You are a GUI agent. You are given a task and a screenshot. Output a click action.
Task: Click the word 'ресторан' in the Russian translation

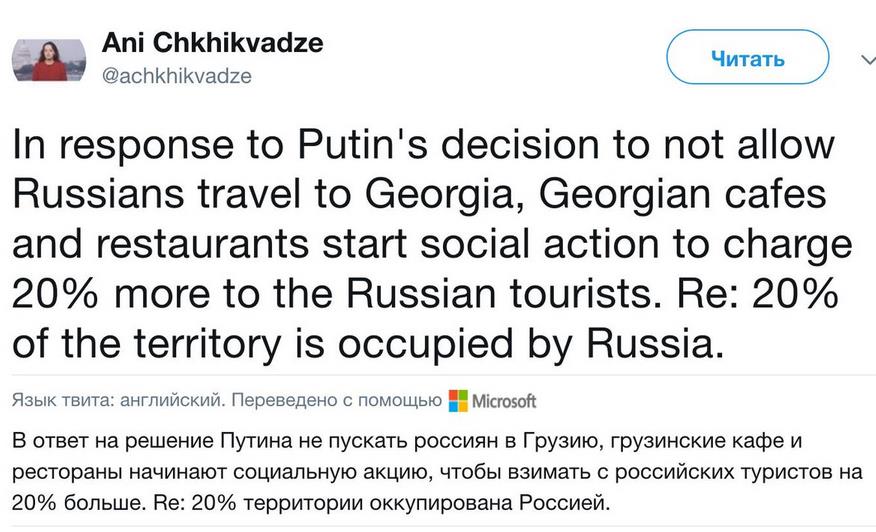[58, 470]
